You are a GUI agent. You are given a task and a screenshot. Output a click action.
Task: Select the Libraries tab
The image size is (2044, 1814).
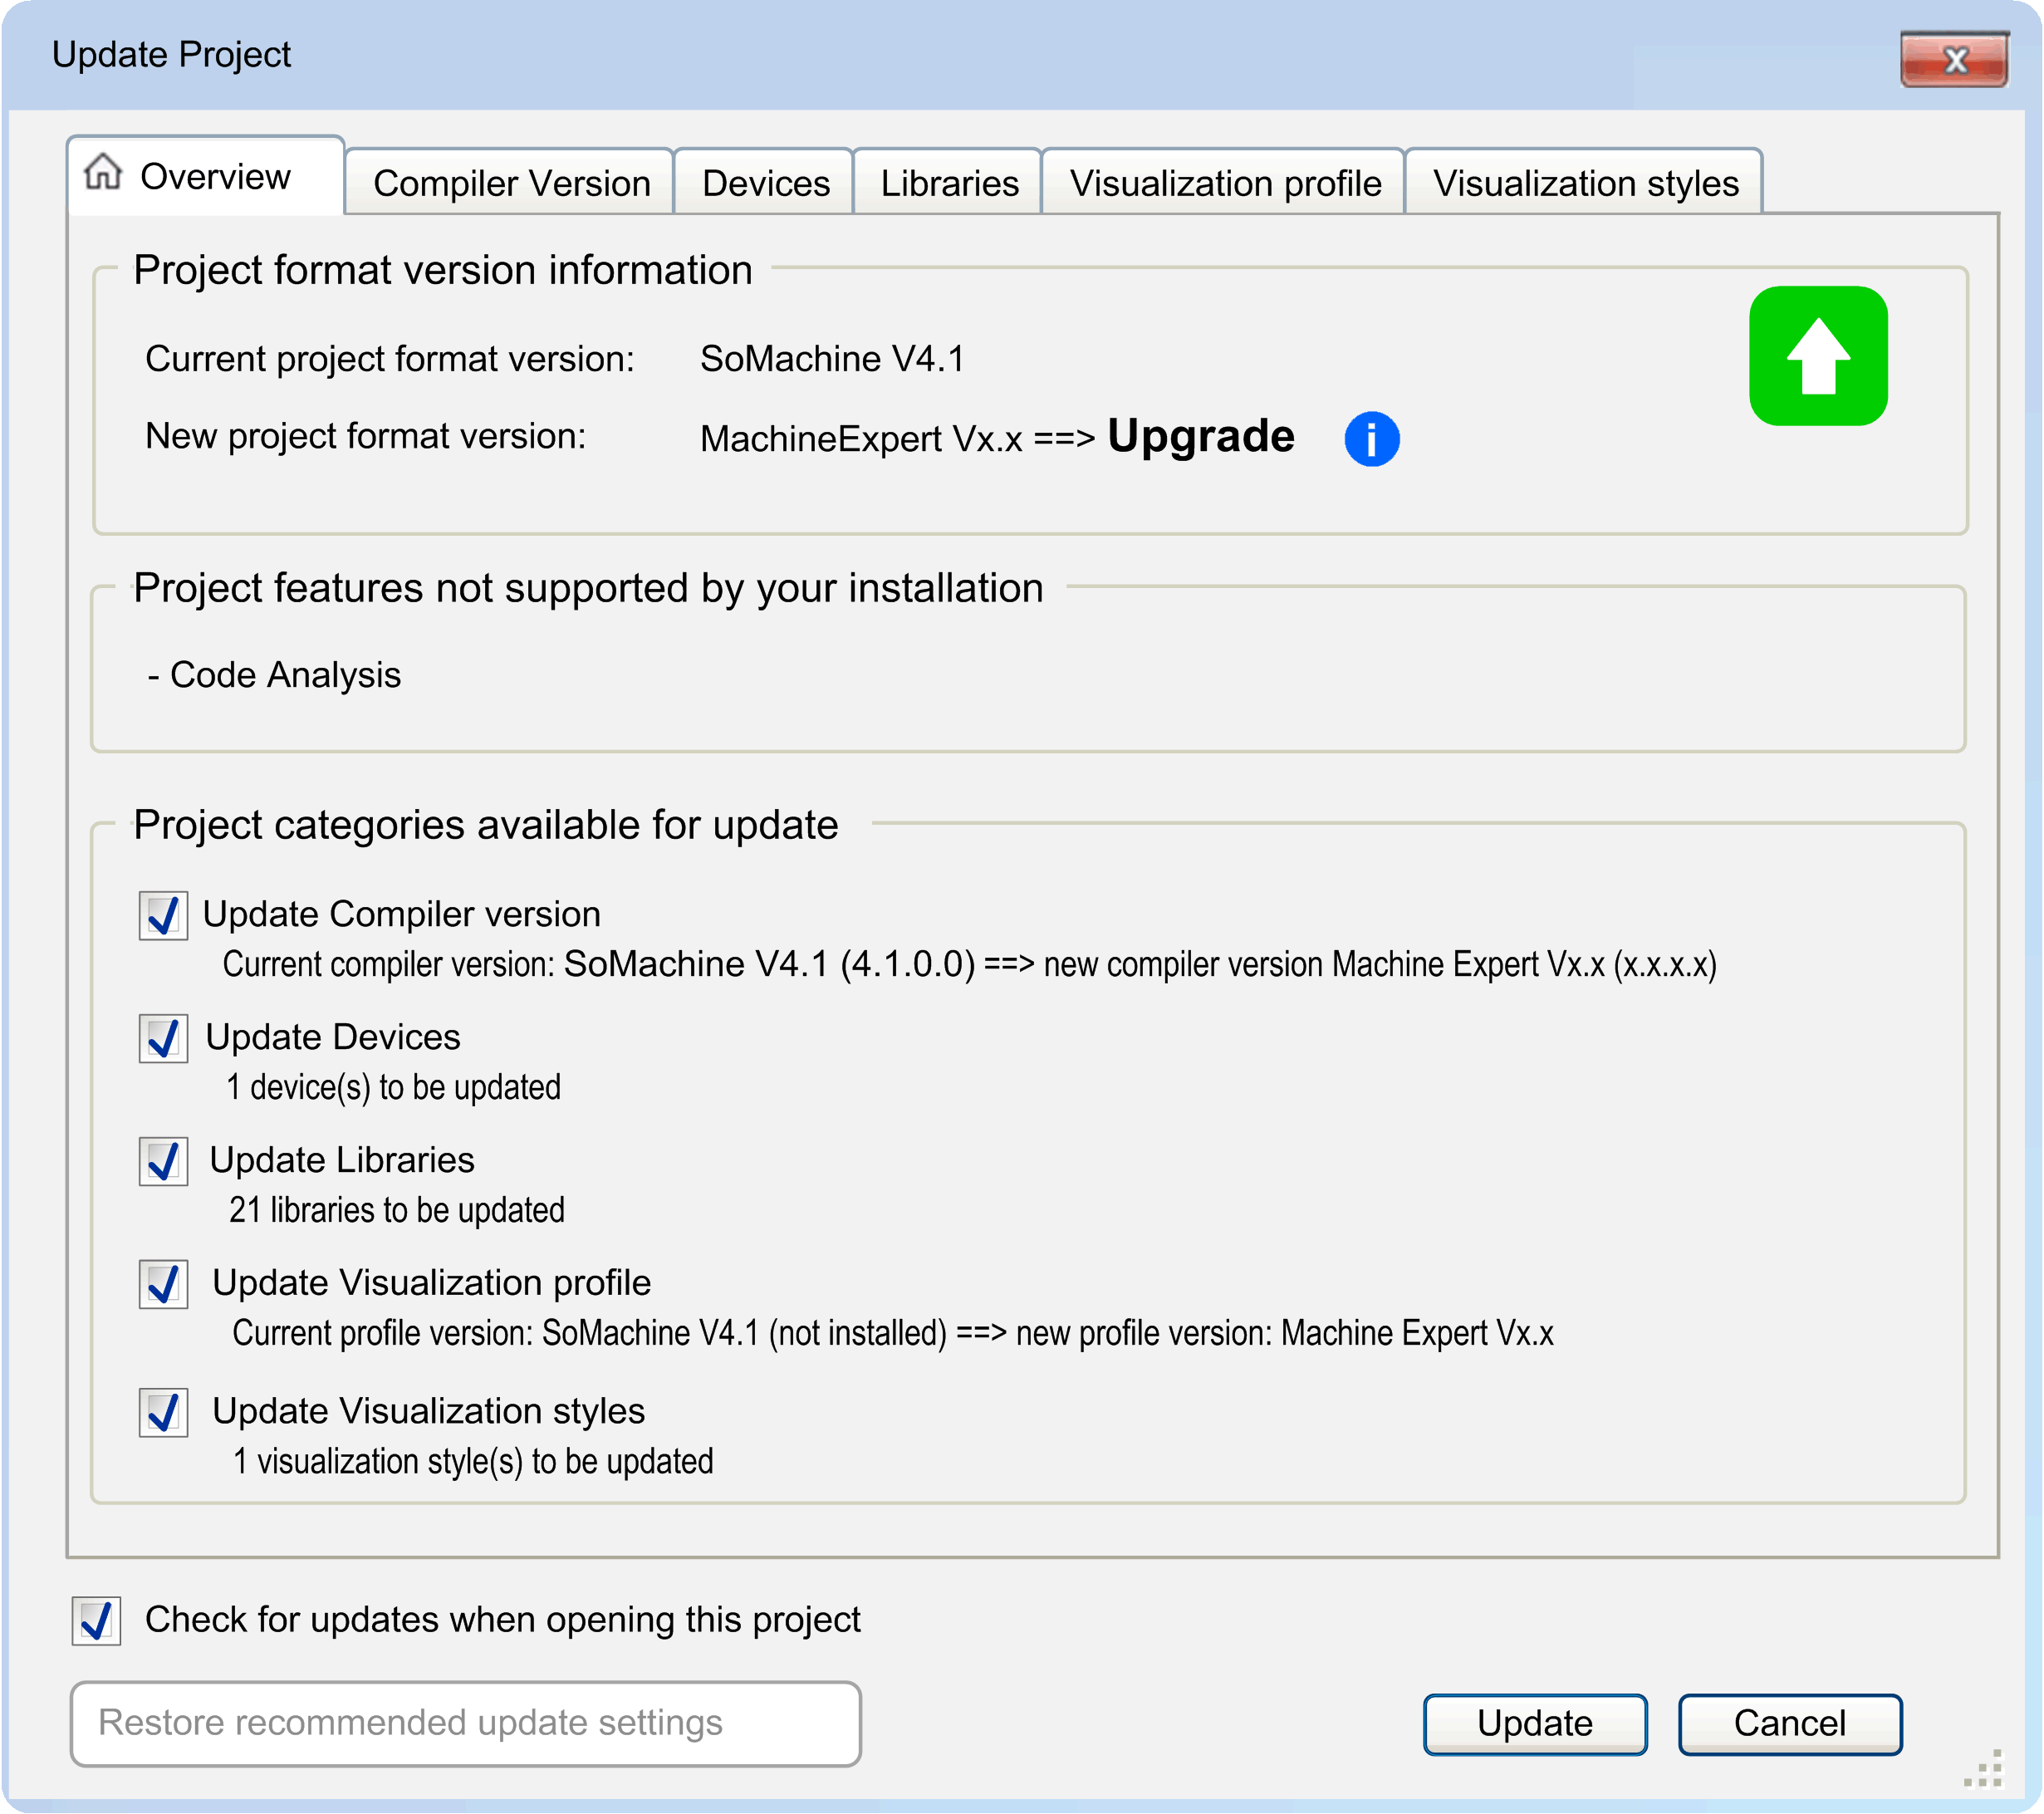pyautogui.click(x=948, y=183)
